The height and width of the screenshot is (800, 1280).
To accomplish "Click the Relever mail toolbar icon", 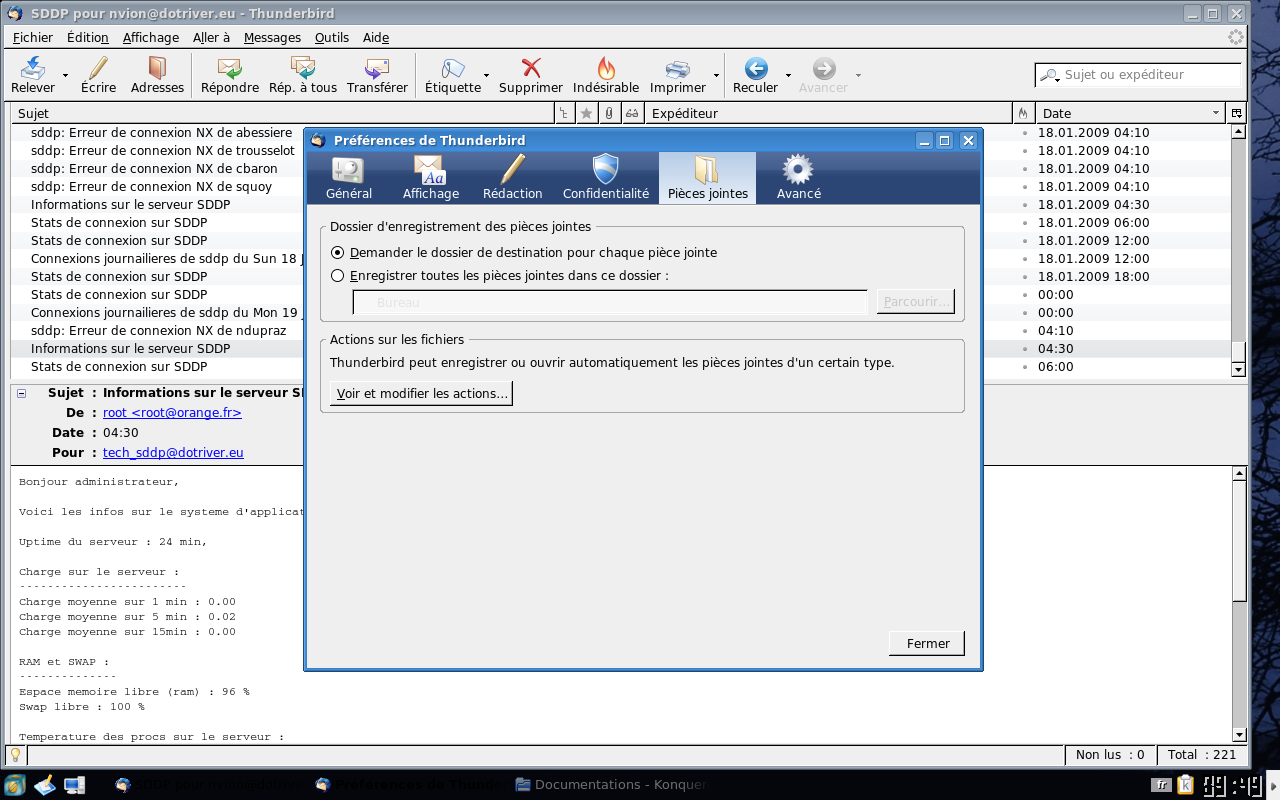I will pos(33,69).
